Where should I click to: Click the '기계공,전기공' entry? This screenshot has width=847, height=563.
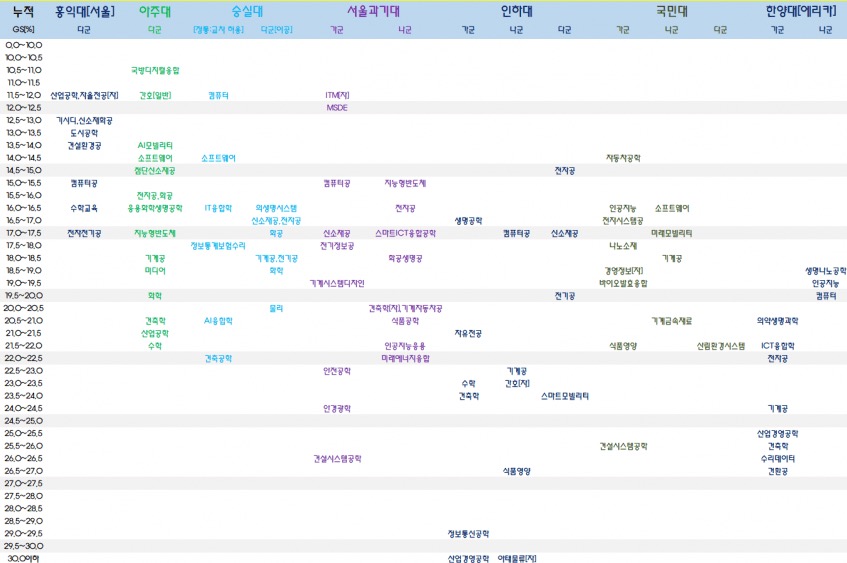point(276,258)
